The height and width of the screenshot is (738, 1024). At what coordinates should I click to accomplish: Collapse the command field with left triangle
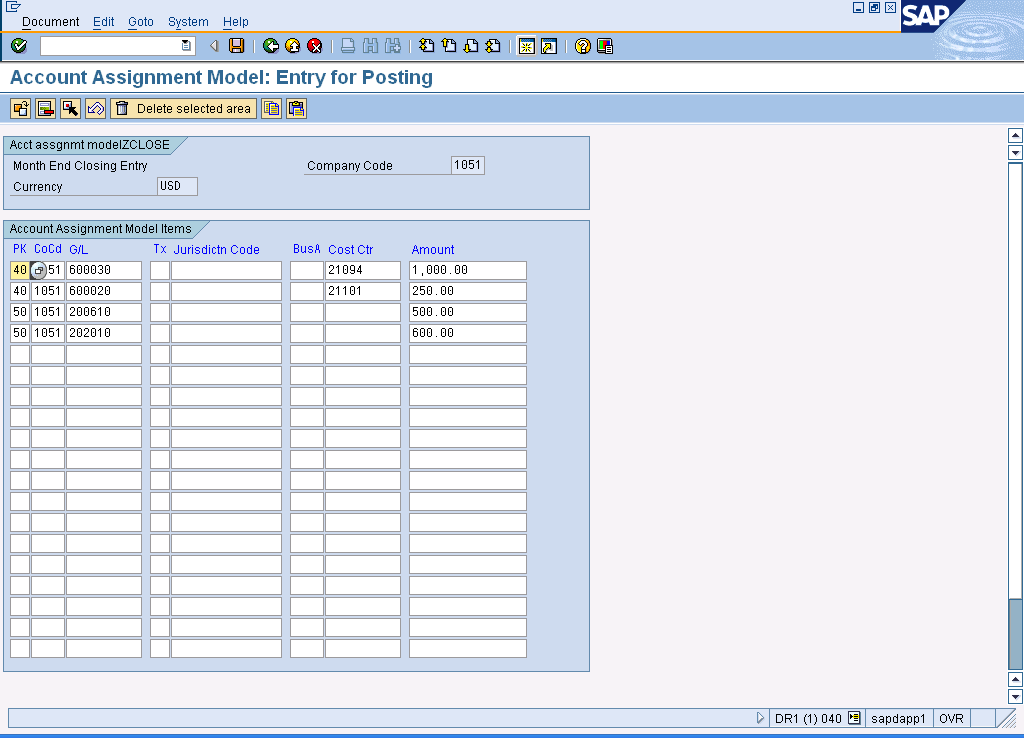pyautogui.click(x=214, y=46)
